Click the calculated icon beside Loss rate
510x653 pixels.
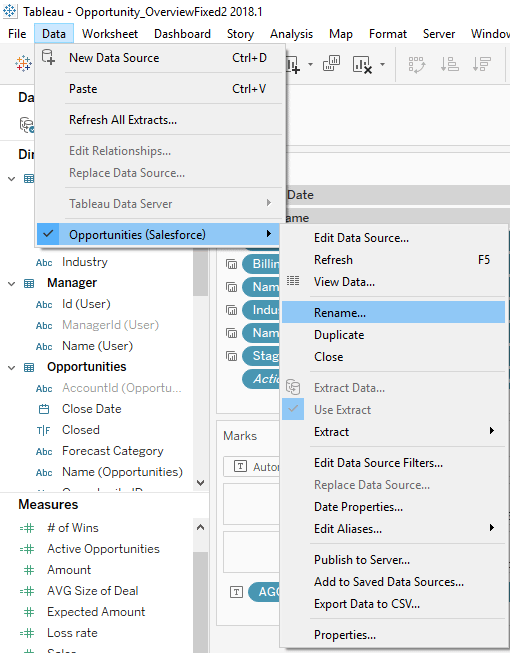click(27, 633)
